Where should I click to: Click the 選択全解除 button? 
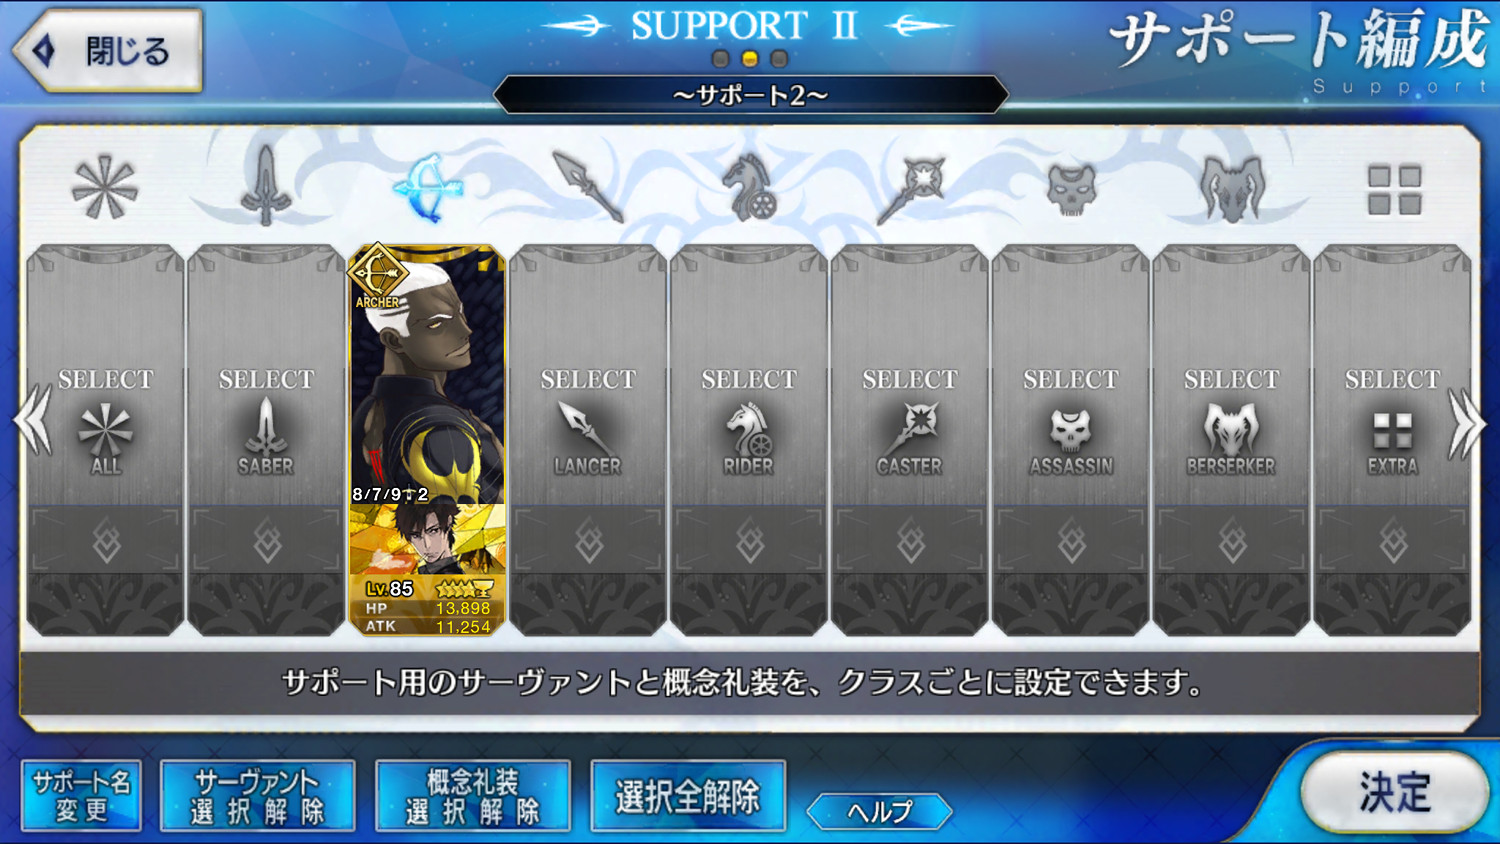(x=688, y=796)
